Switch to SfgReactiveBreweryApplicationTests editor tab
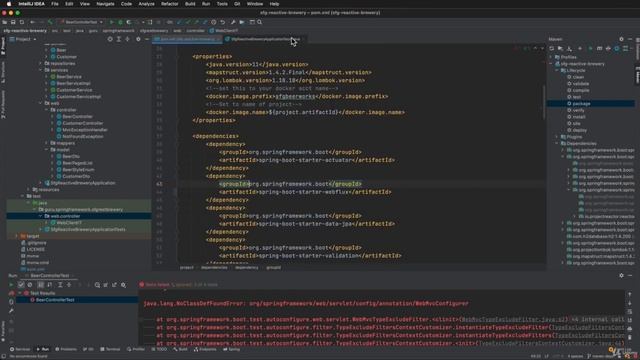640x360 pixels. pos(264,39)
